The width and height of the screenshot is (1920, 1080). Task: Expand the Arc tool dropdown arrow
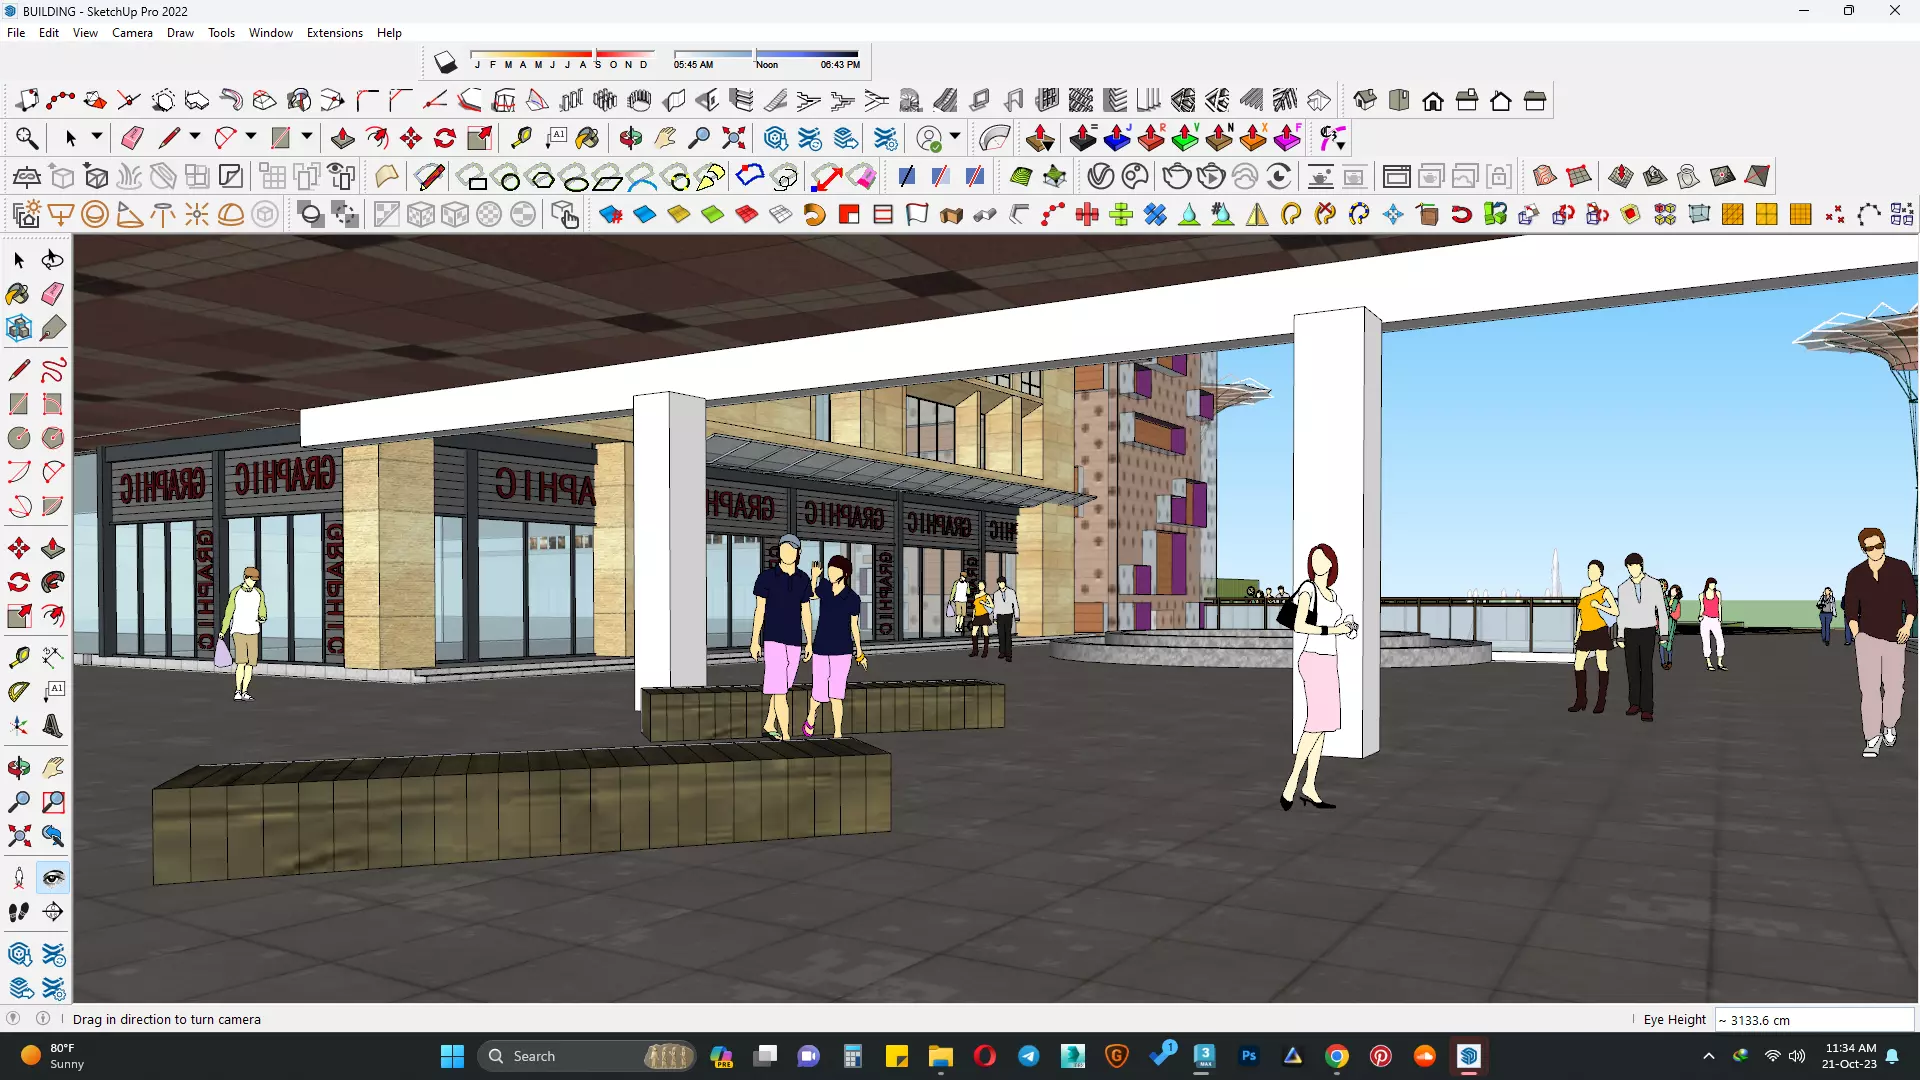(x=251, y=137)
